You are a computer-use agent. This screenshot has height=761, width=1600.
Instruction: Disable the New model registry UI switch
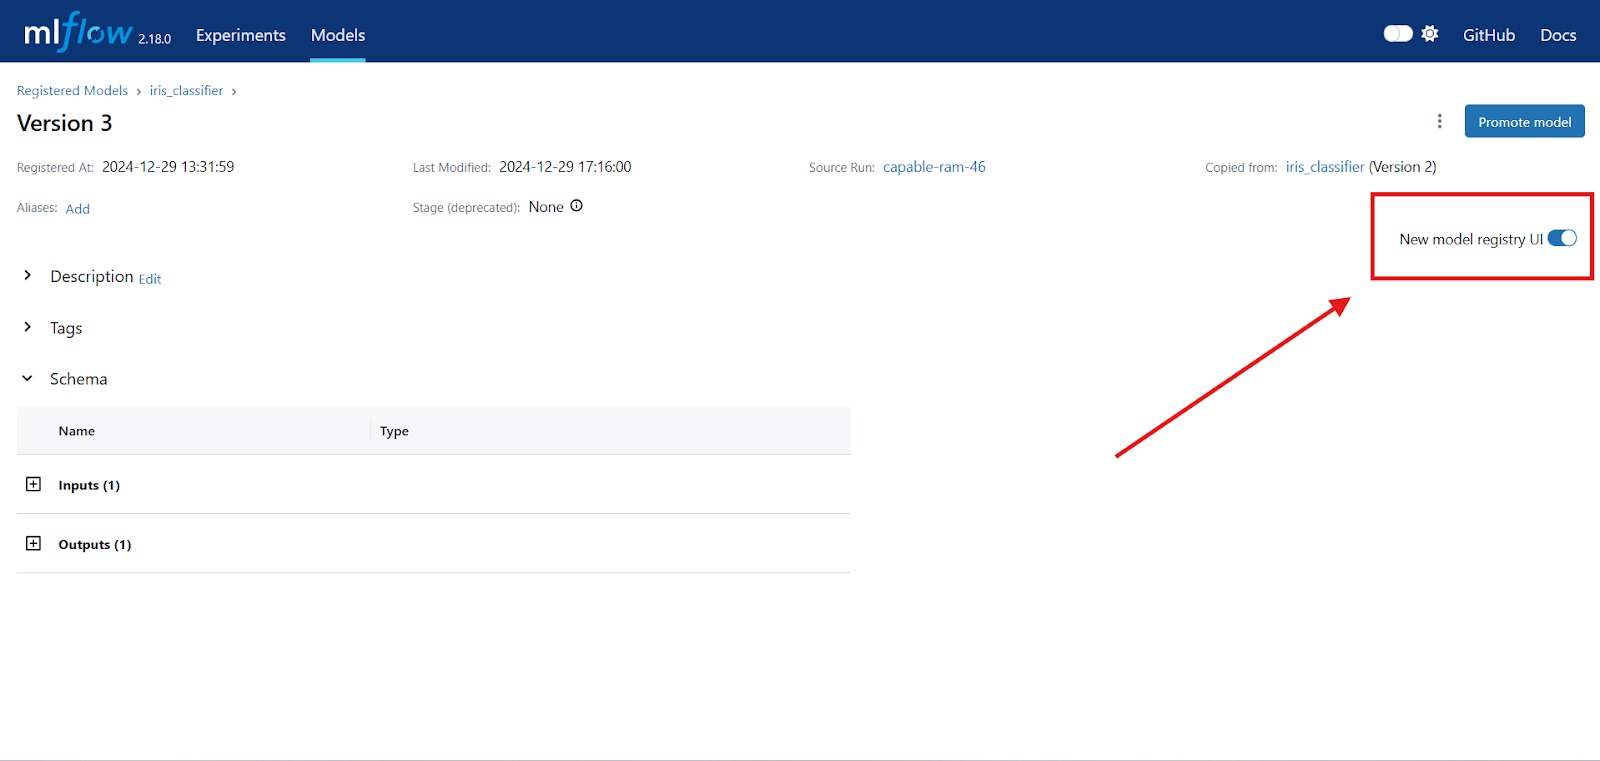coord(1561,238)
